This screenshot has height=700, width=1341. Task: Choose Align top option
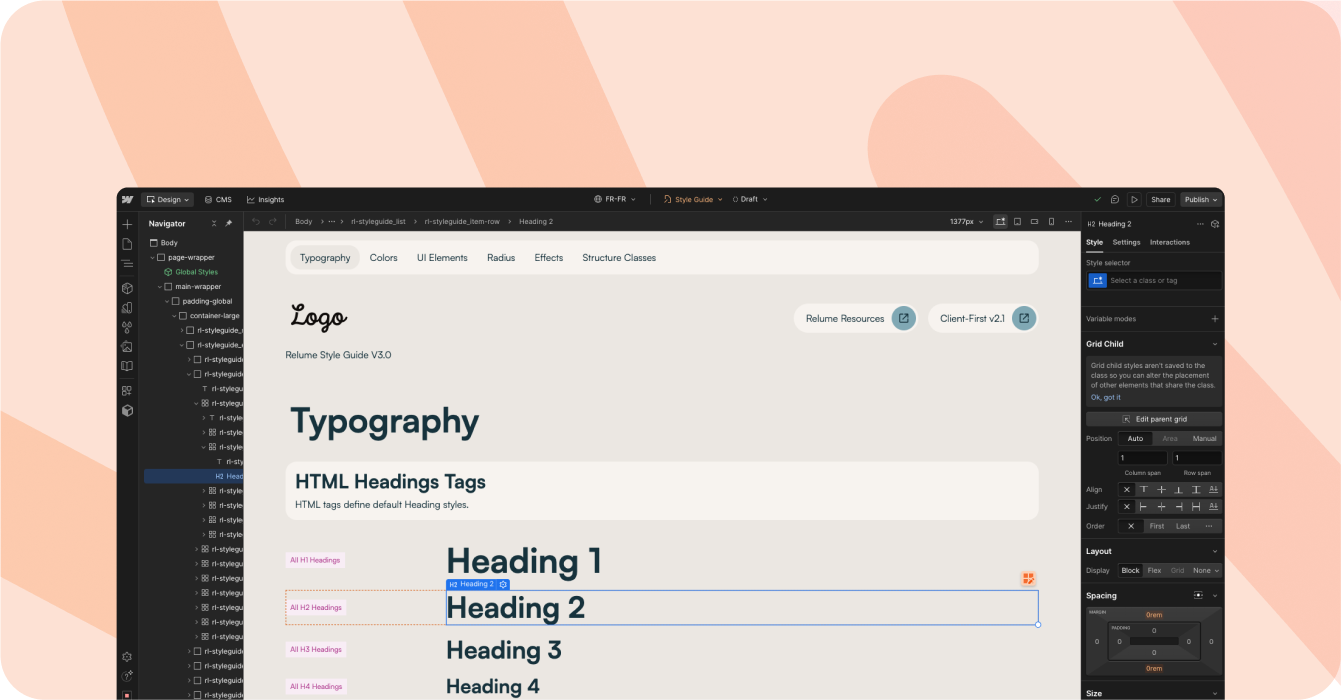coord(1144,490)
